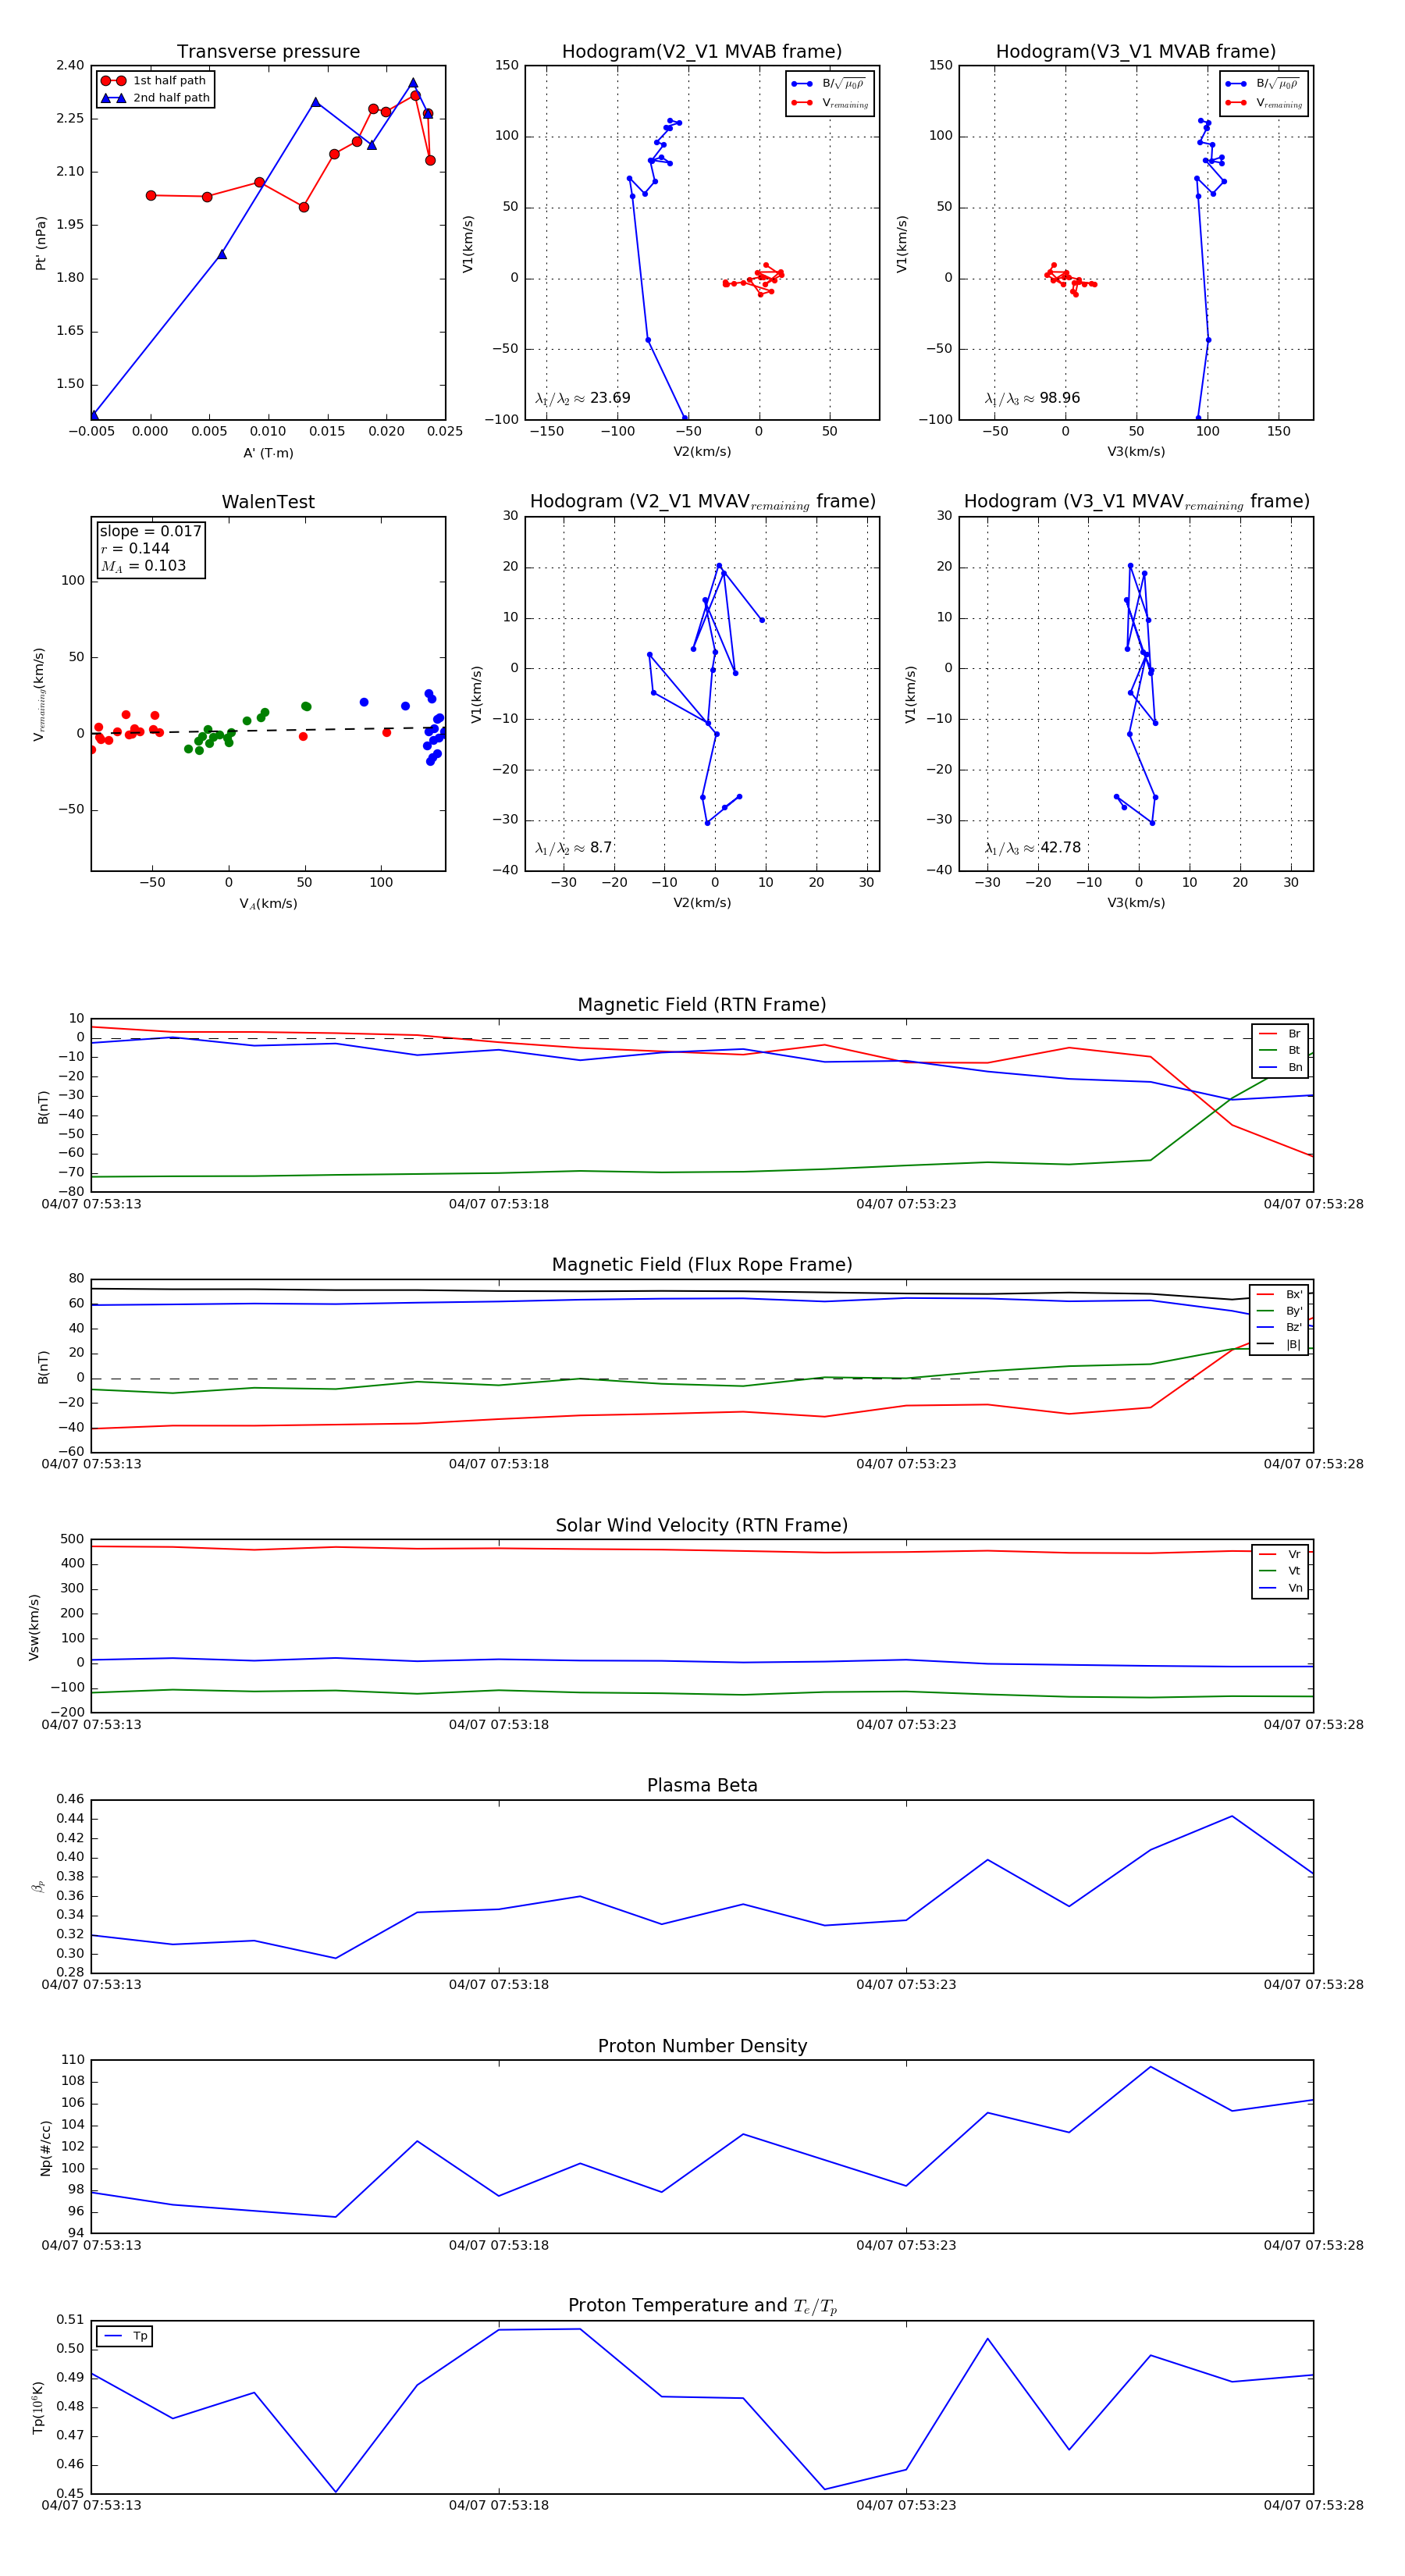Click the "Hodogram (V3_V1 MVAV remaining frame)" title

(1136, 502)
